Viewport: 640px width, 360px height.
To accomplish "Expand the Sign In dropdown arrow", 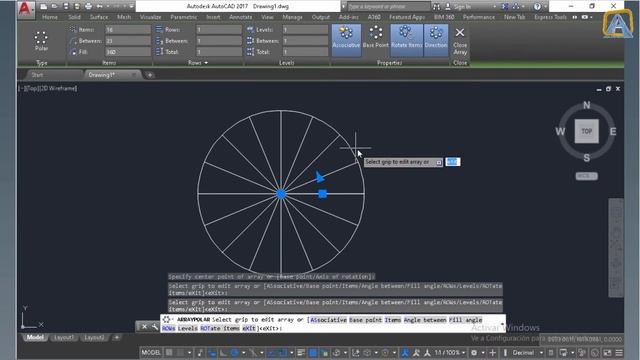I will (495, 7).
